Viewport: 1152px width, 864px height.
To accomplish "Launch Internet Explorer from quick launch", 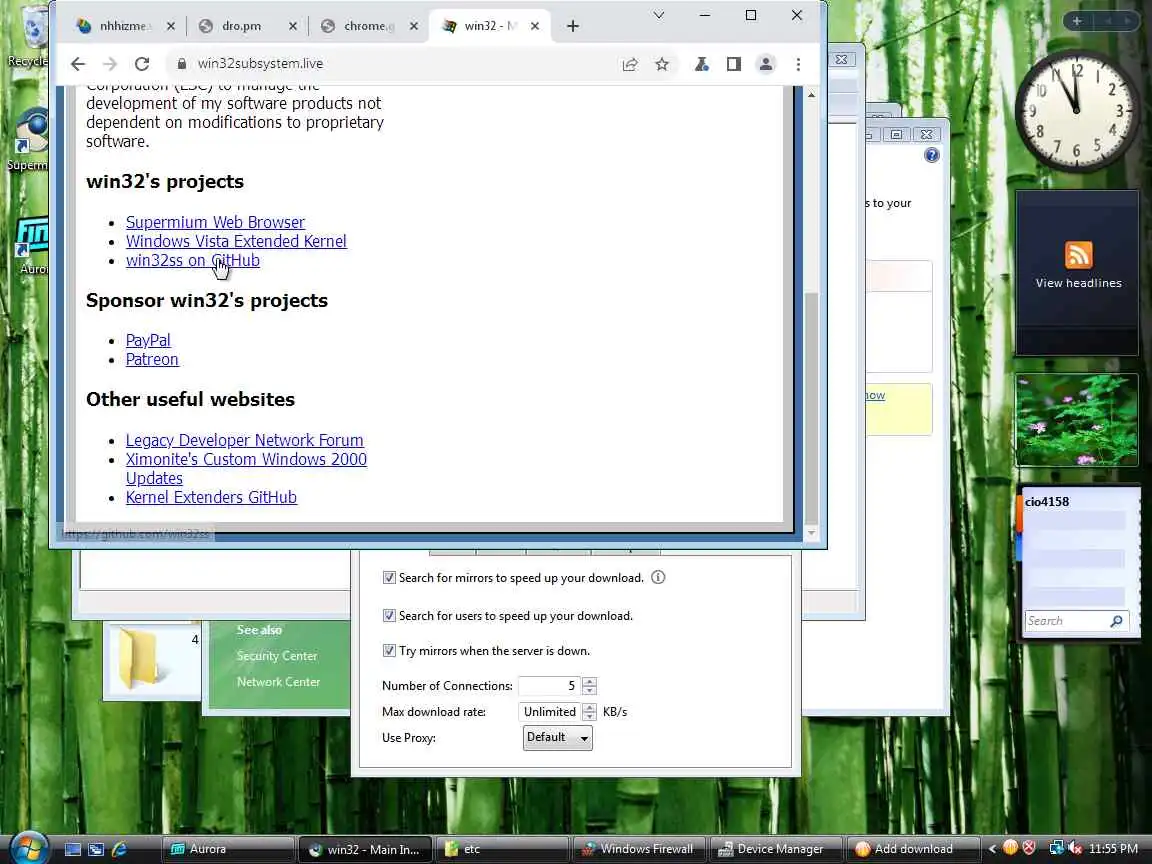I will (x=120, y=849).
